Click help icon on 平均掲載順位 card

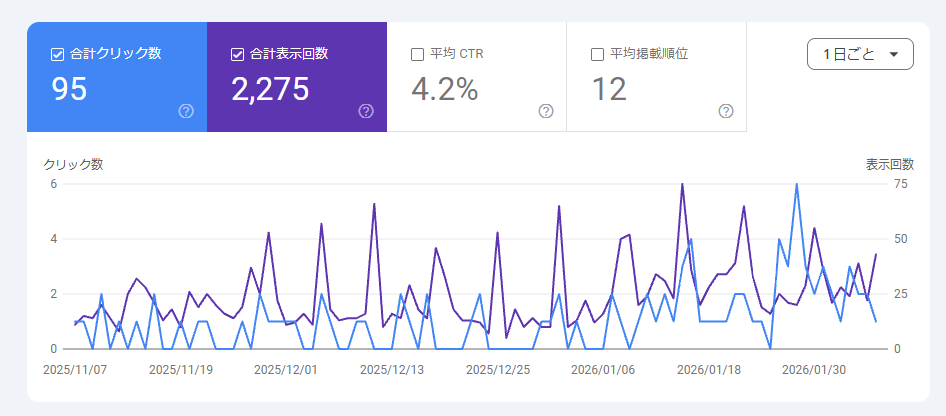click(726, 111)
